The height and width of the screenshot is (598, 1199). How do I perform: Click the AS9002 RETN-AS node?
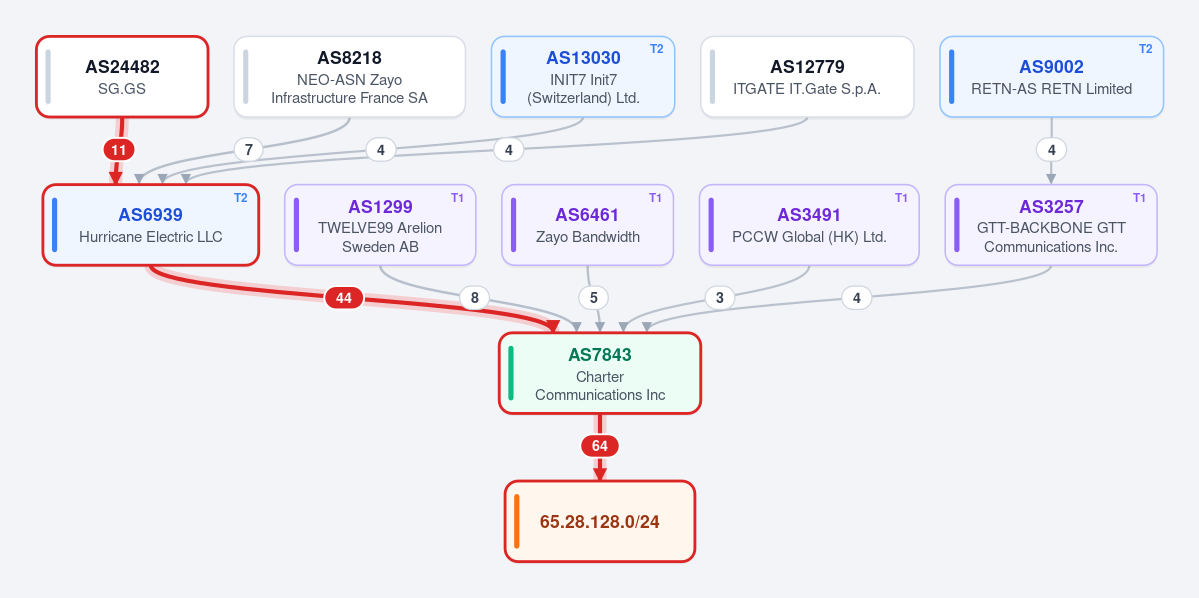point(1051,76)
